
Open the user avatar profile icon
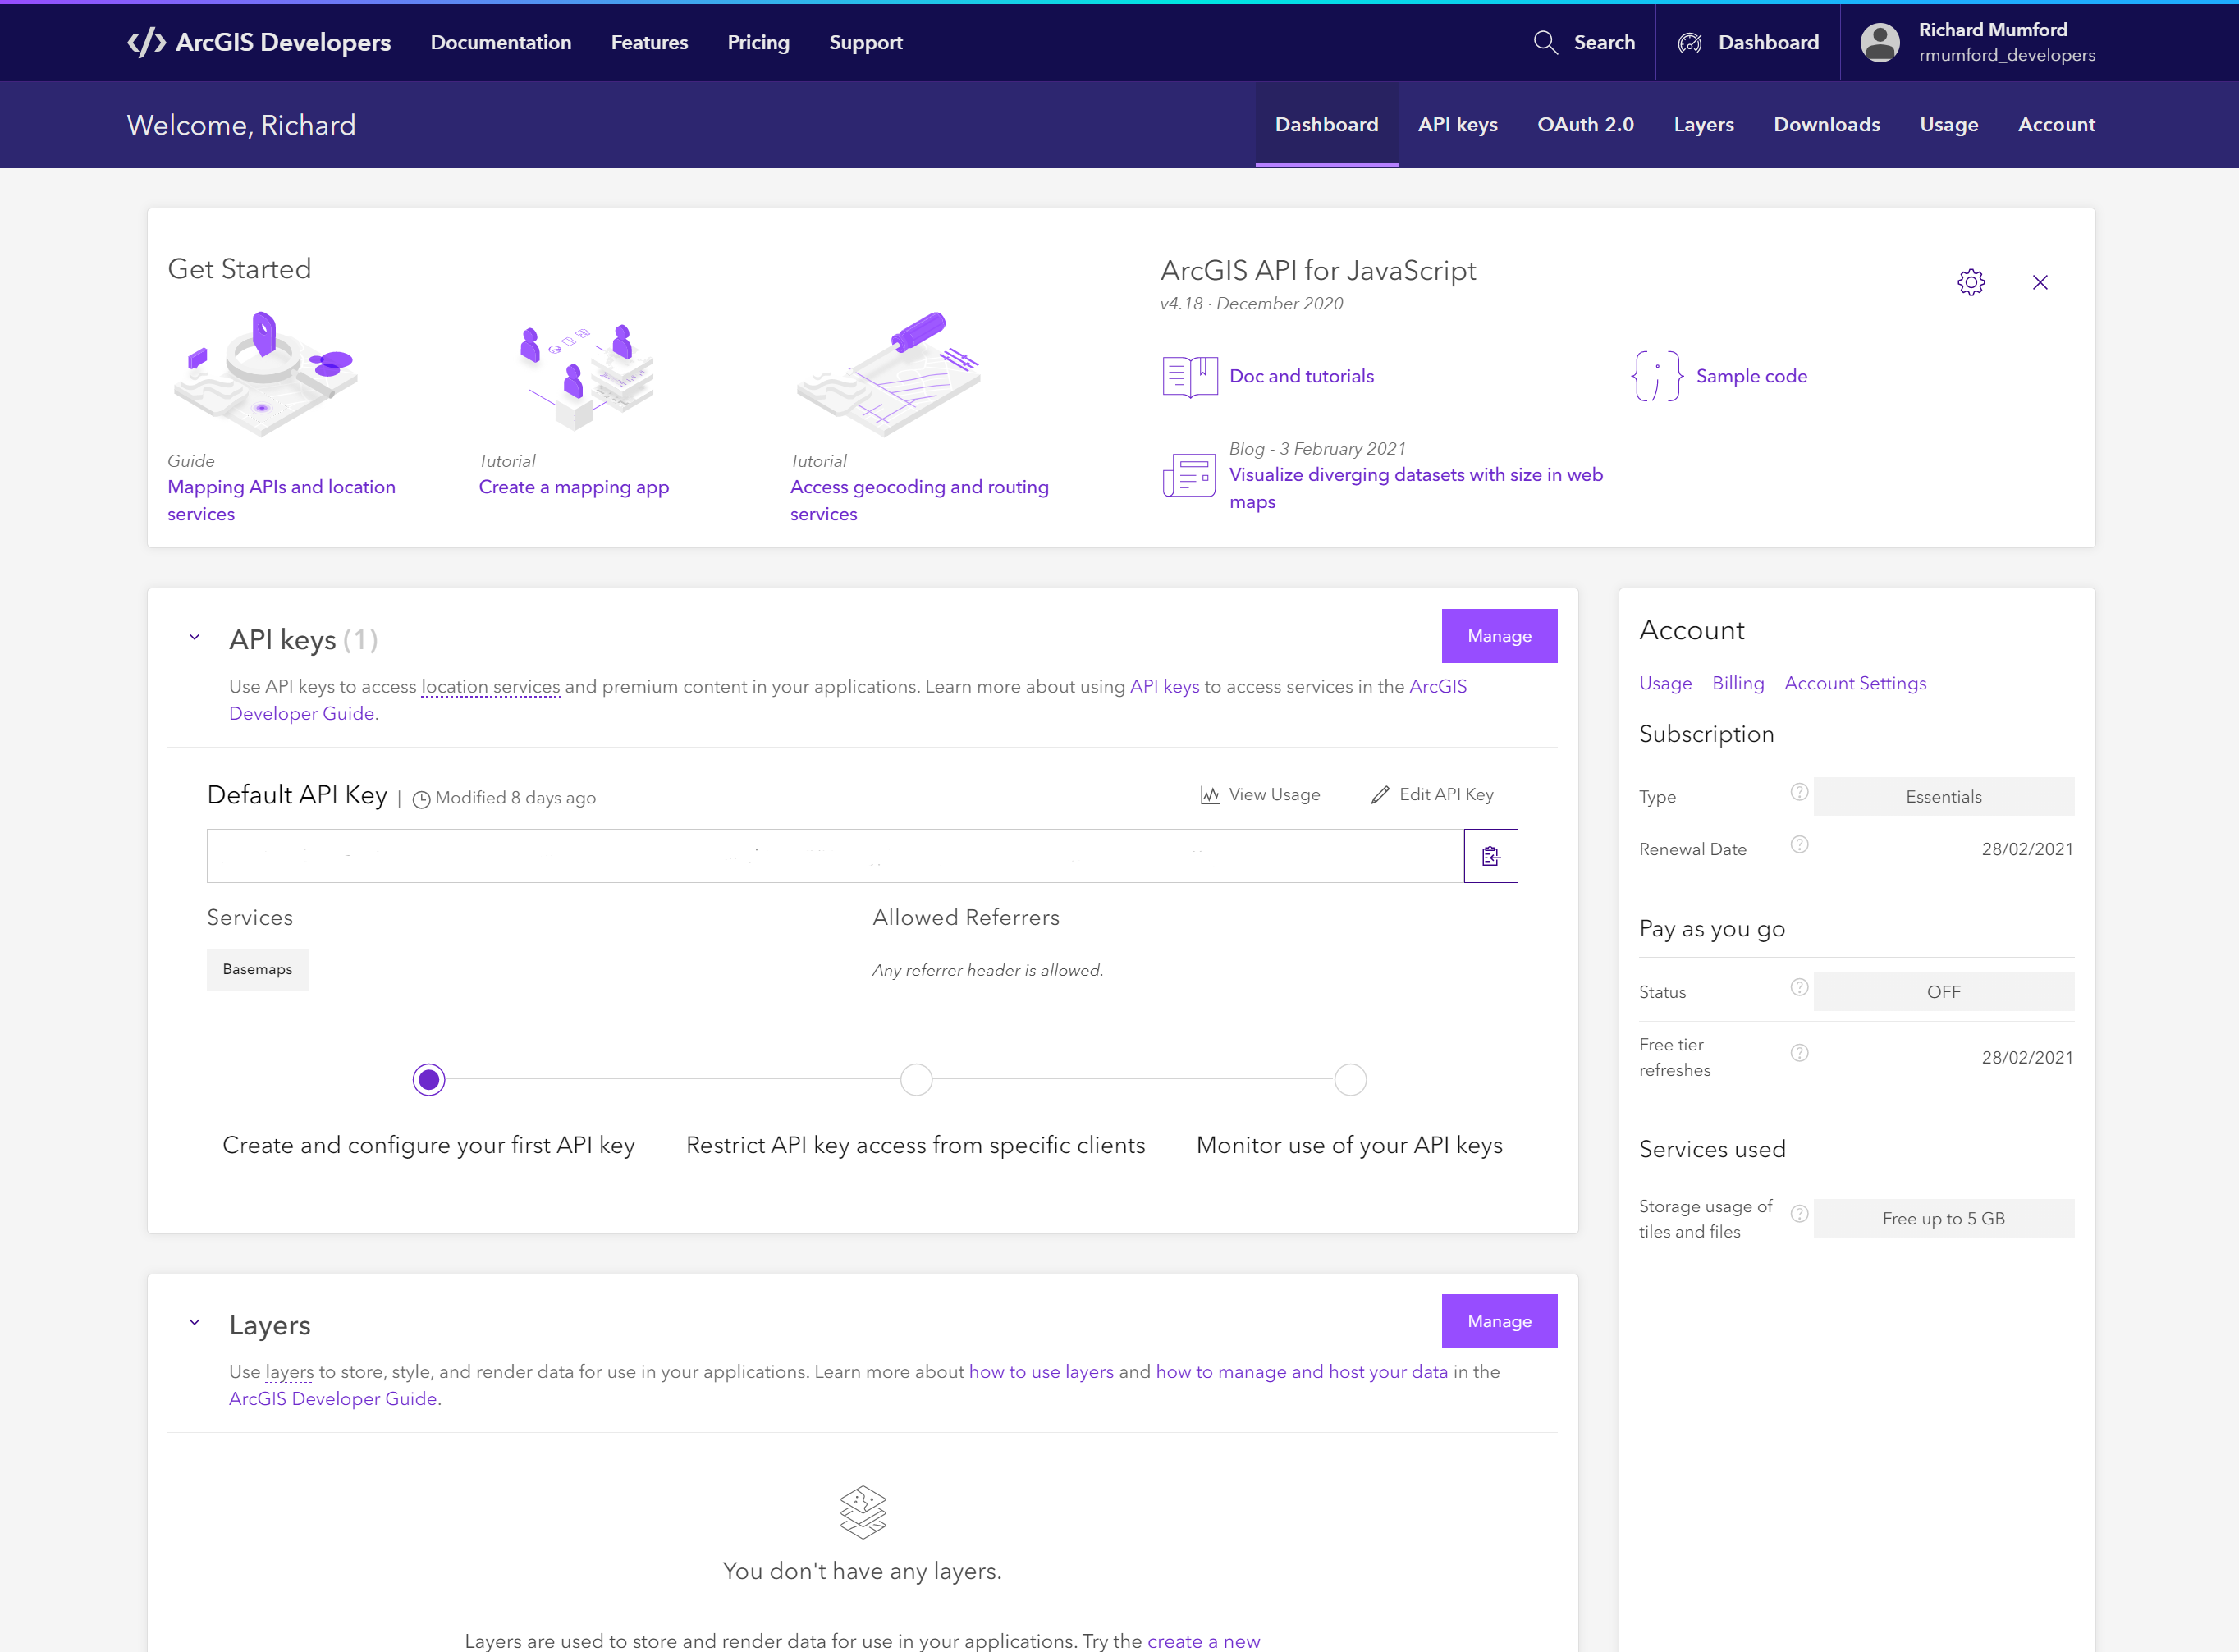pyautogui.click(x=1880, y=42)
